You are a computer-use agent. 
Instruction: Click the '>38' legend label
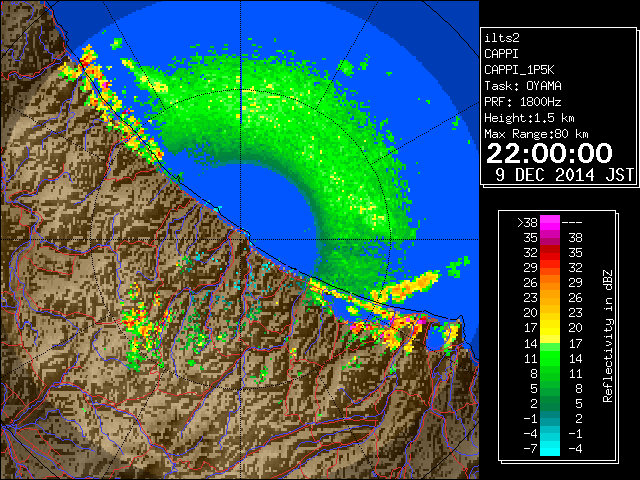(x=527, y=223)
